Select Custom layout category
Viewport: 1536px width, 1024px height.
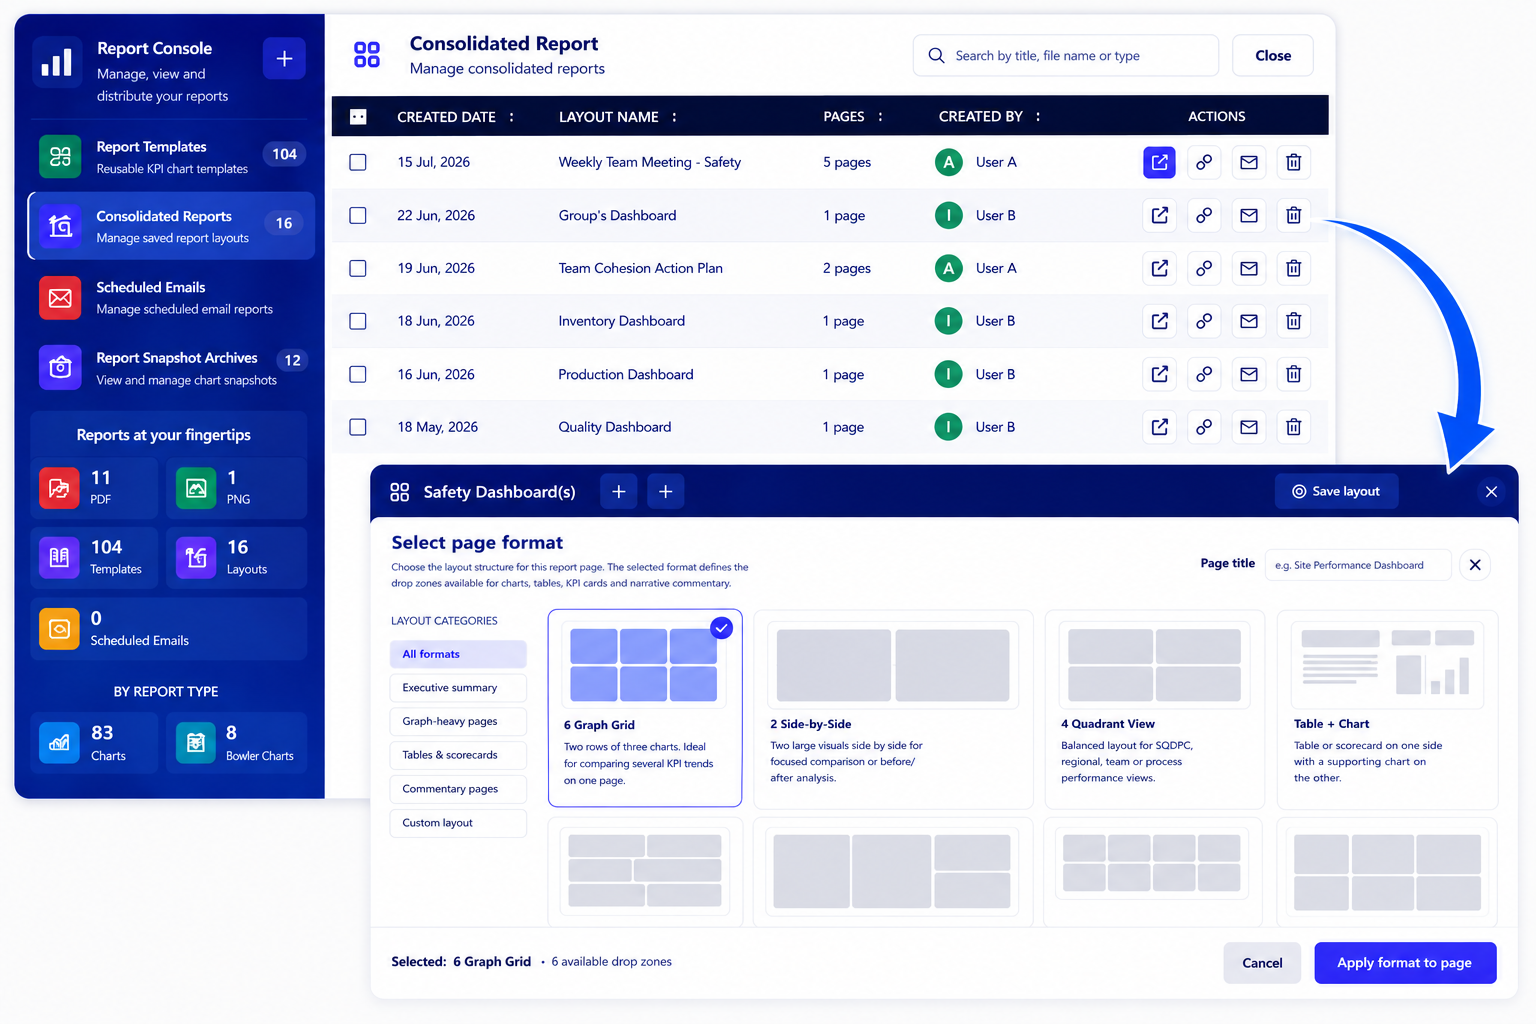pos(458,823)
